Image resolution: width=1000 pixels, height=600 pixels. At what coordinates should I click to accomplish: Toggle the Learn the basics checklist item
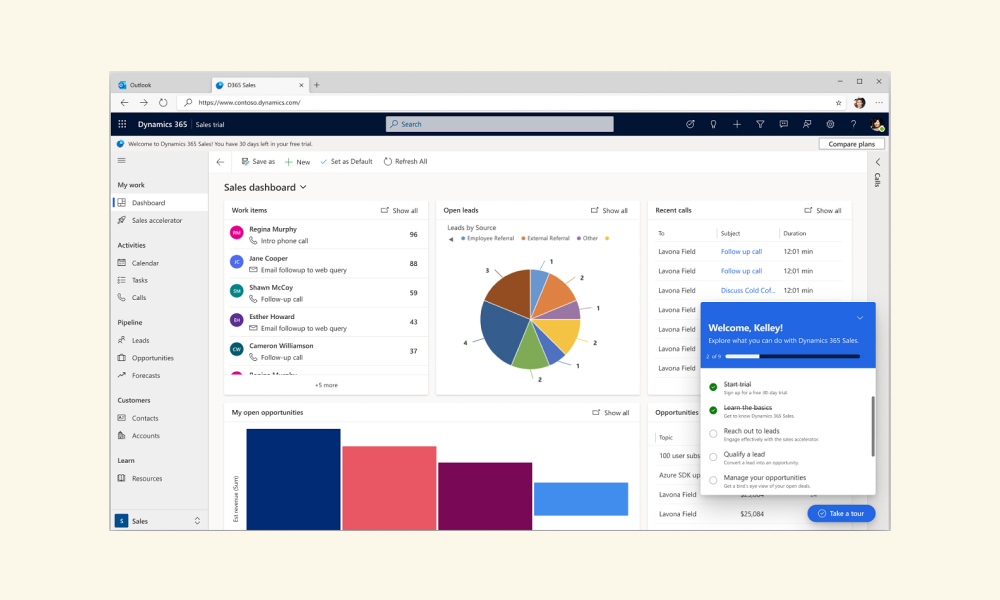[713, 410]
